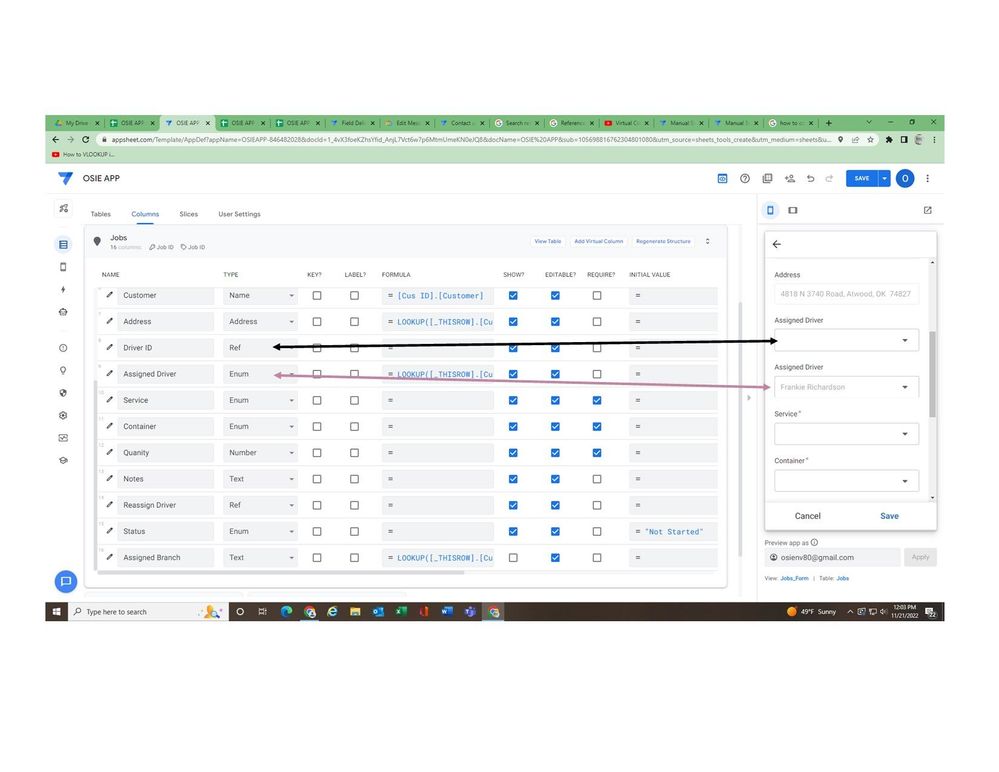Viewport: 999px width, 772px height.
Task: Click Add Virtual Column button
Action: click(598, 241)
